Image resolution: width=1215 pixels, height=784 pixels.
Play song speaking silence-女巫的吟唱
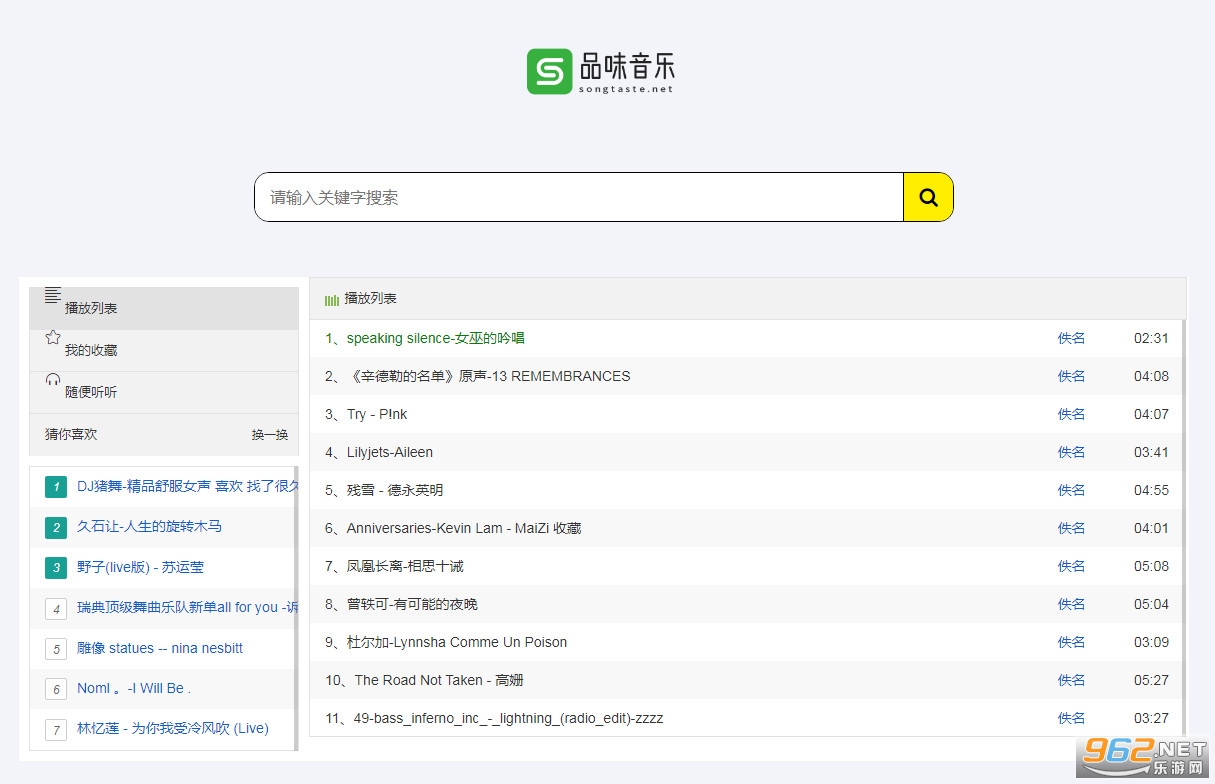435,338
